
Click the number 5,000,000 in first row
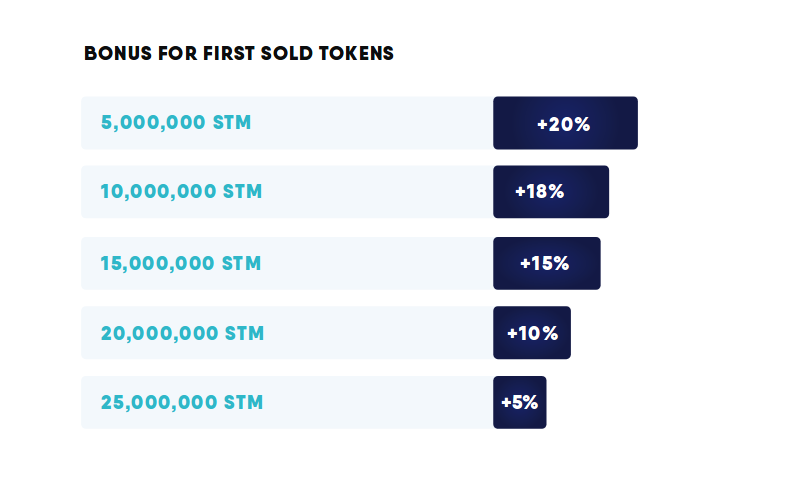(154, 123)
